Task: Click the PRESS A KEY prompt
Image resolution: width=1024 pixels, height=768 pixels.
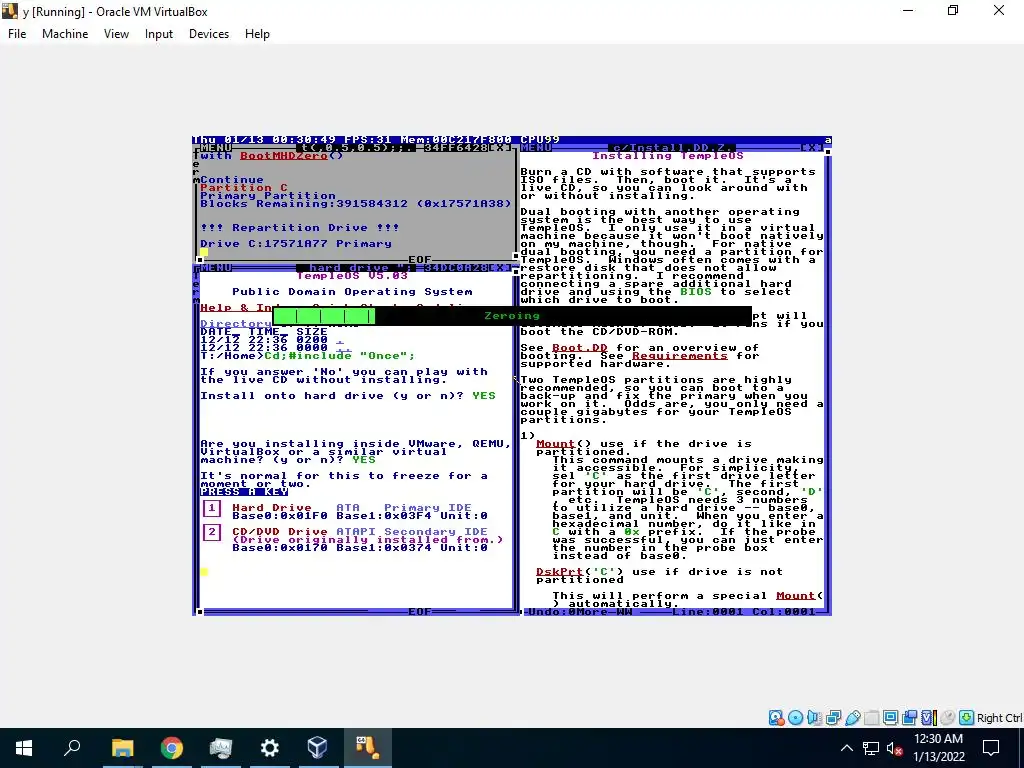Action: (244, 492)
